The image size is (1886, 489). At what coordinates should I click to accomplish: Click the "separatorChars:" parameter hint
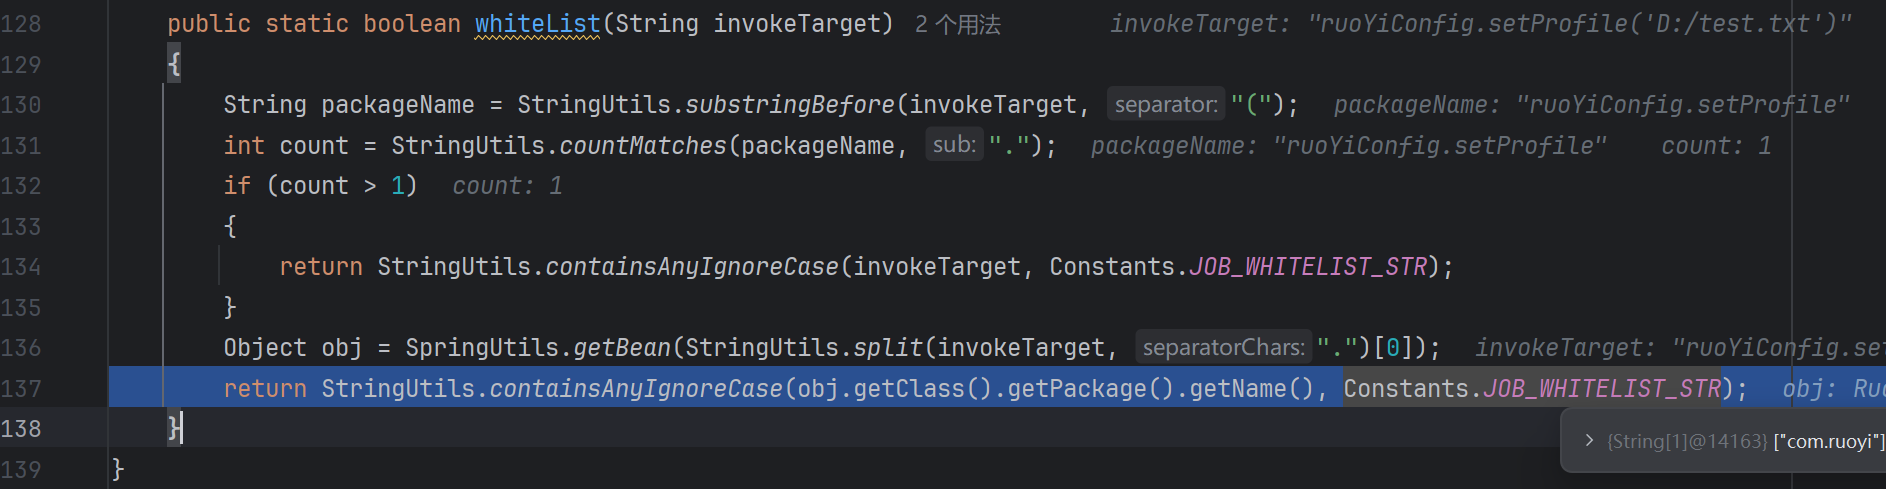pos(1223,347)
